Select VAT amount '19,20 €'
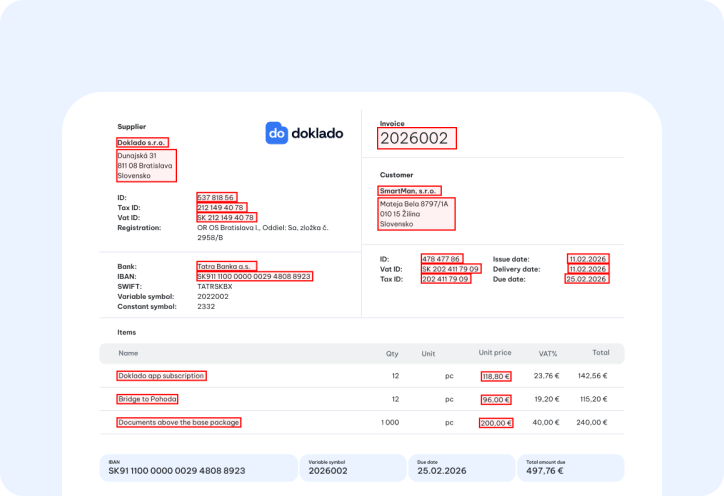 pos(547,399)
